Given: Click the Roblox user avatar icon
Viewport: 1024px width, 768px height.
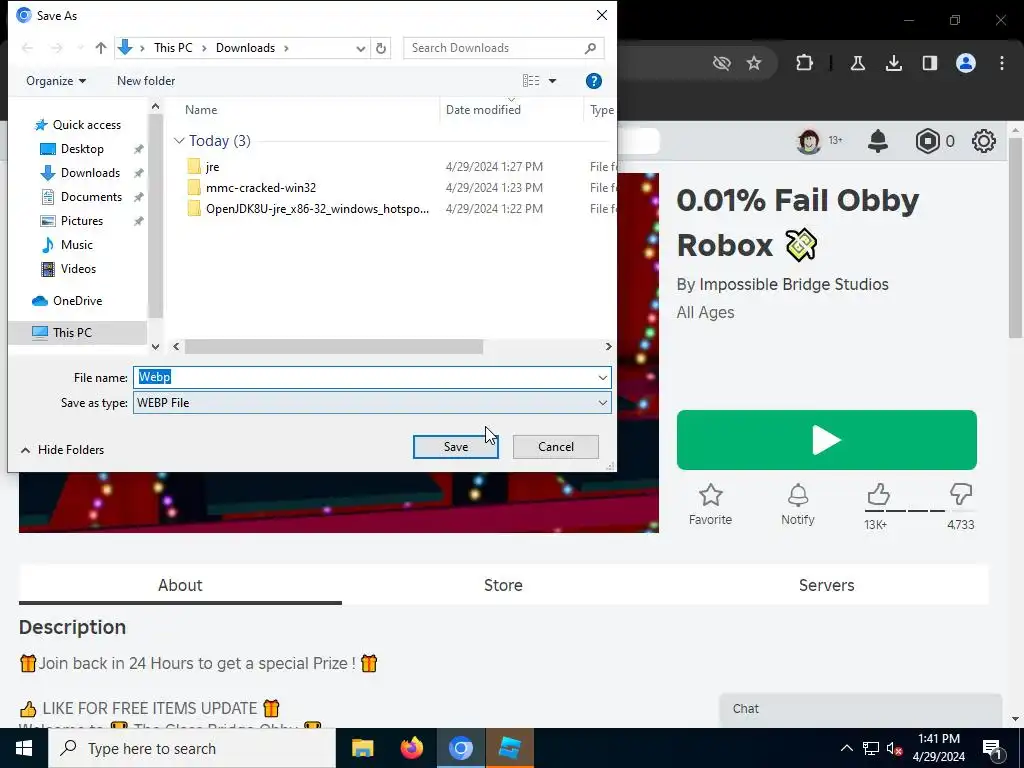Looking at the screenshot, I should point(808,141).
